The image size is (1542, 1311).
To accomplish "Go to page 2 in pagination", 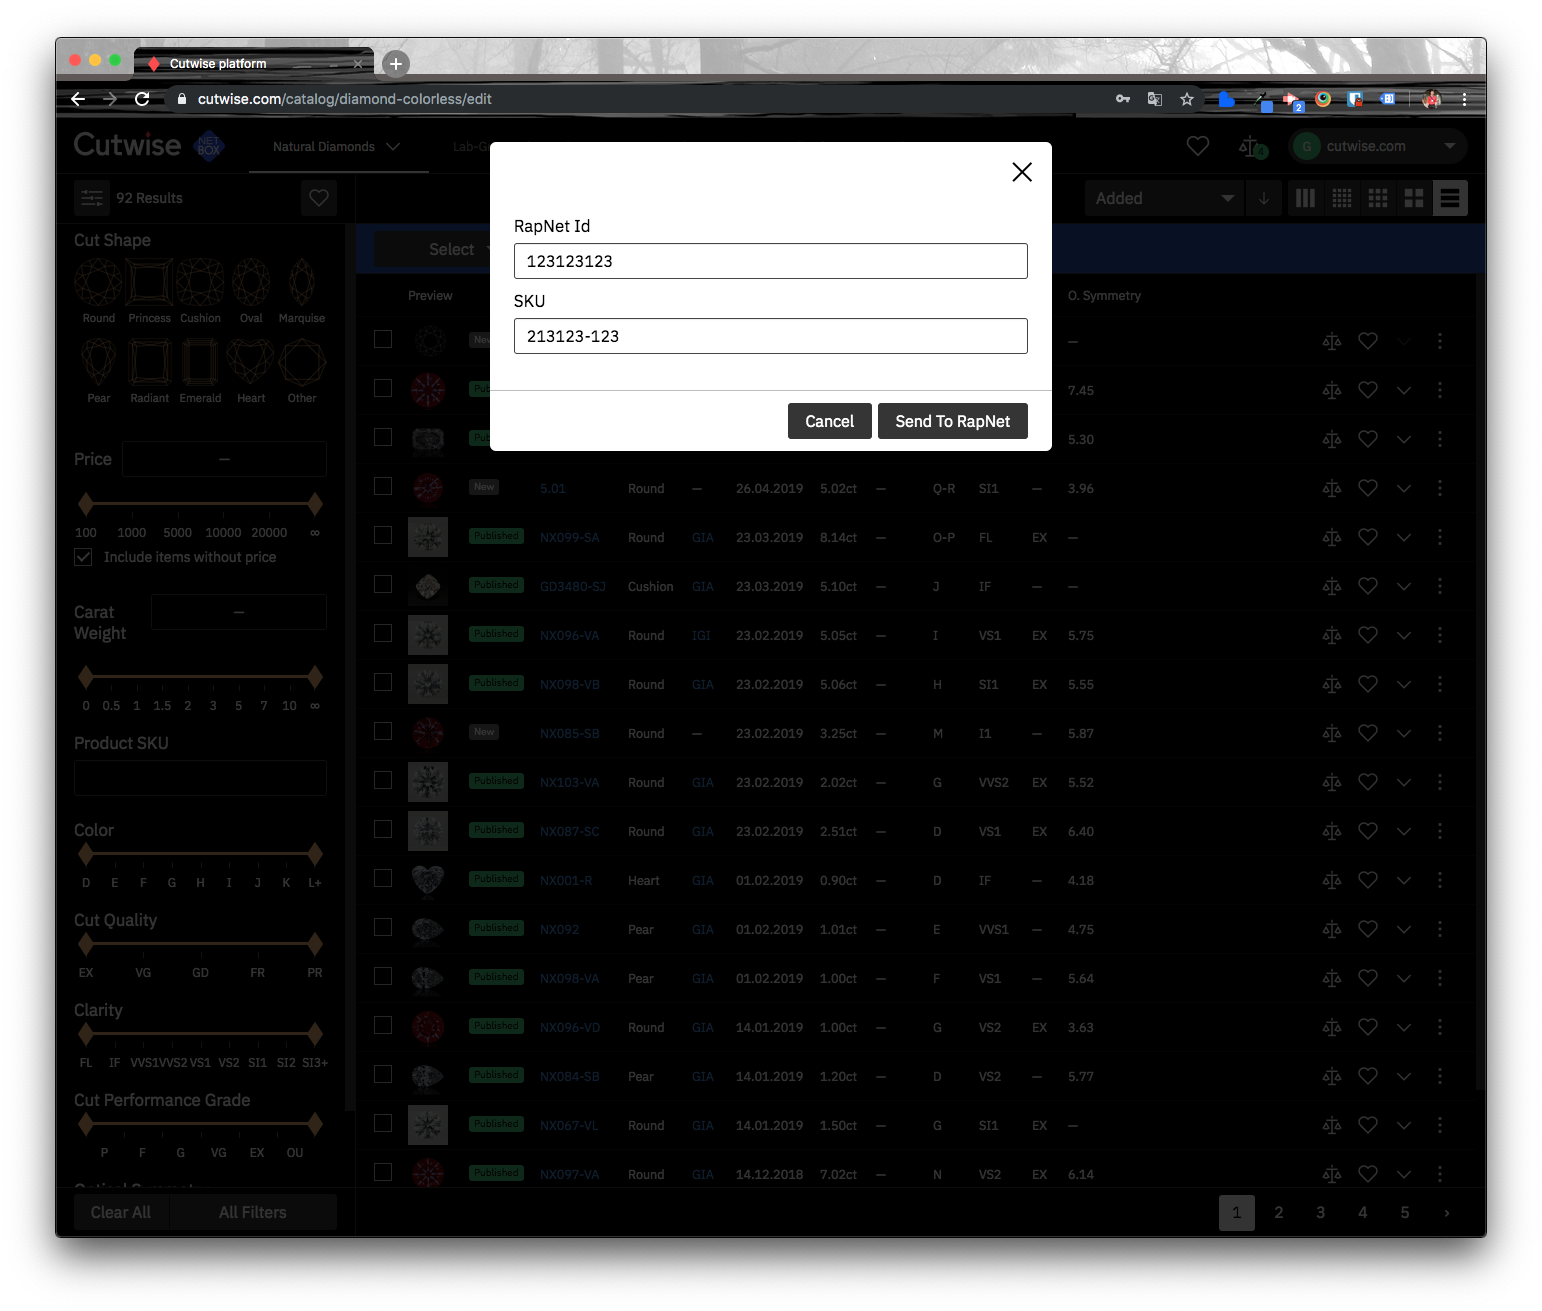I will pos(1279,1213).
